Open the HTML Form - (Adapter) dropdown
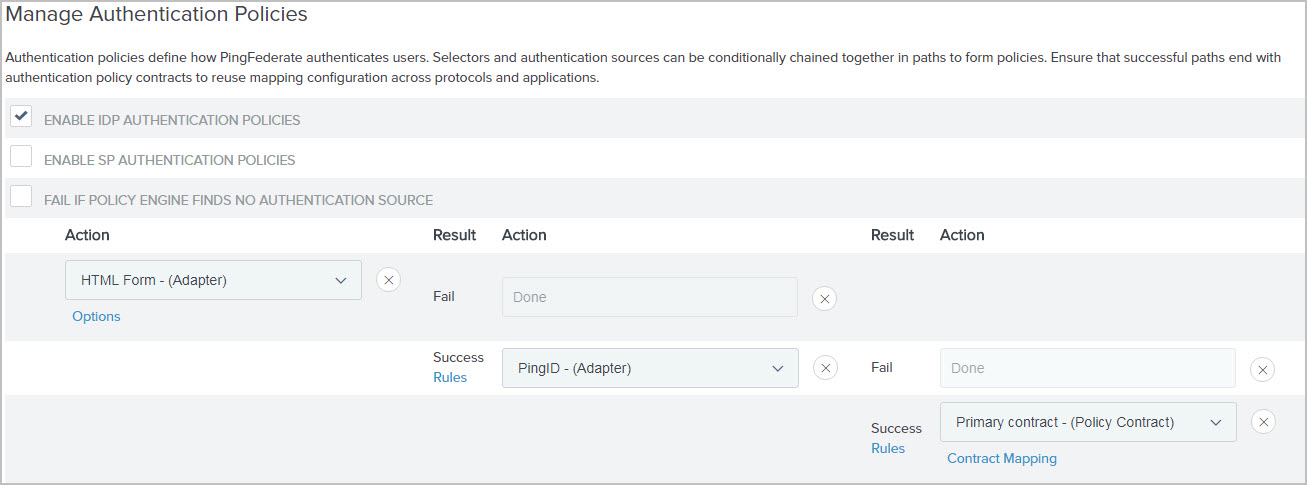Viewport: 1307px width, 485px height. (213, 280)
